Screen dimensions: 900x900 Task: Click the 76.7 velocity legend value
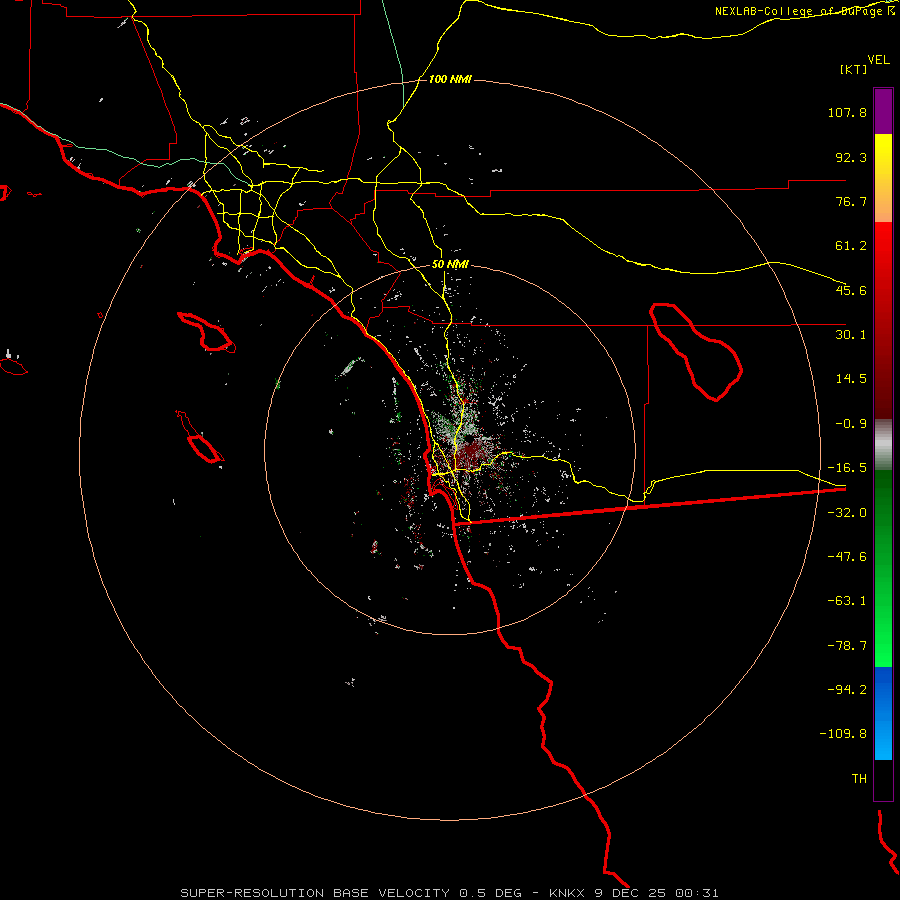point(851,201)
